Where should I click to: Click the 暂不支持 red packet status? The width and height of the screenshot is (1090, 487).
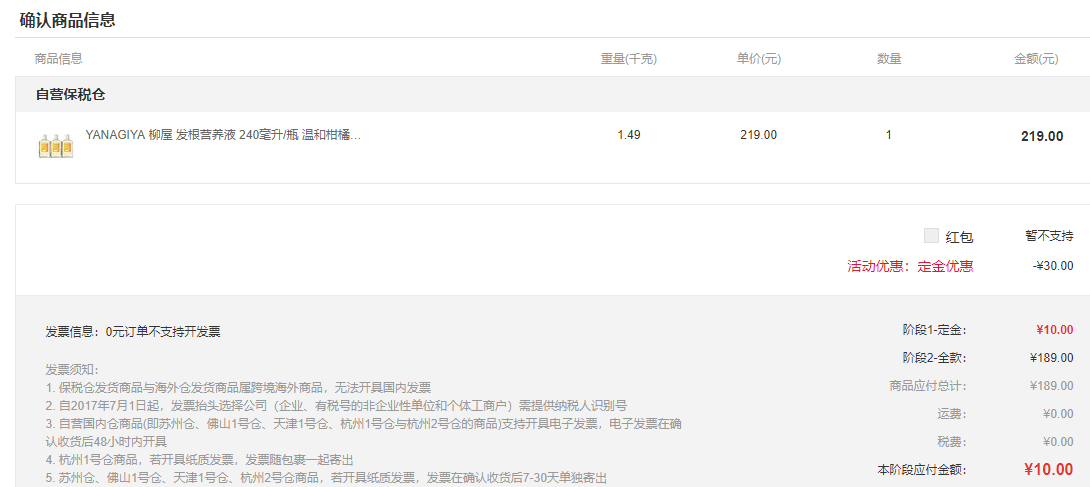coord(1049,236)
